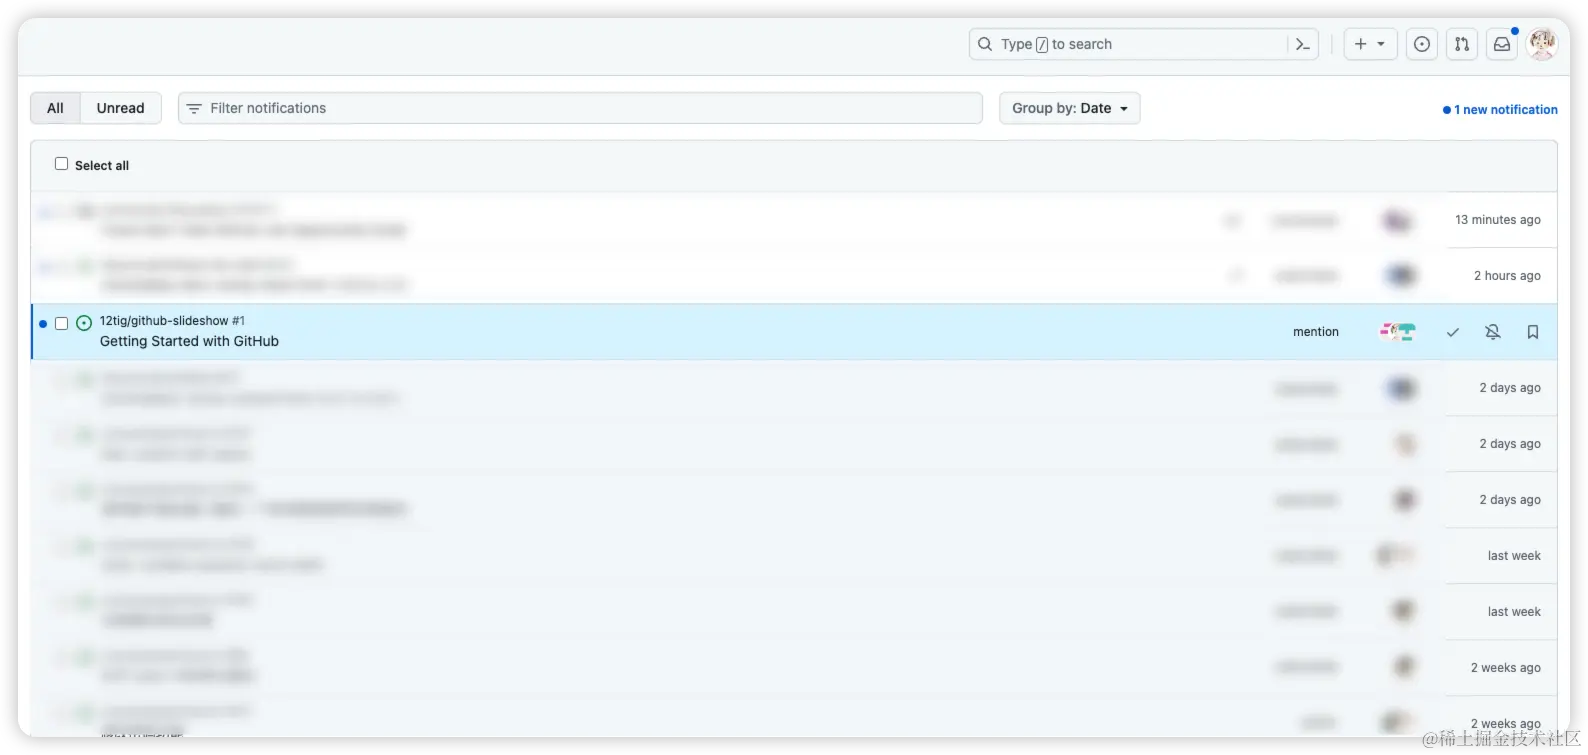Switch to the Unread notifications tab
This screenshot has height=755, width=1588.
tap(121, 108)
